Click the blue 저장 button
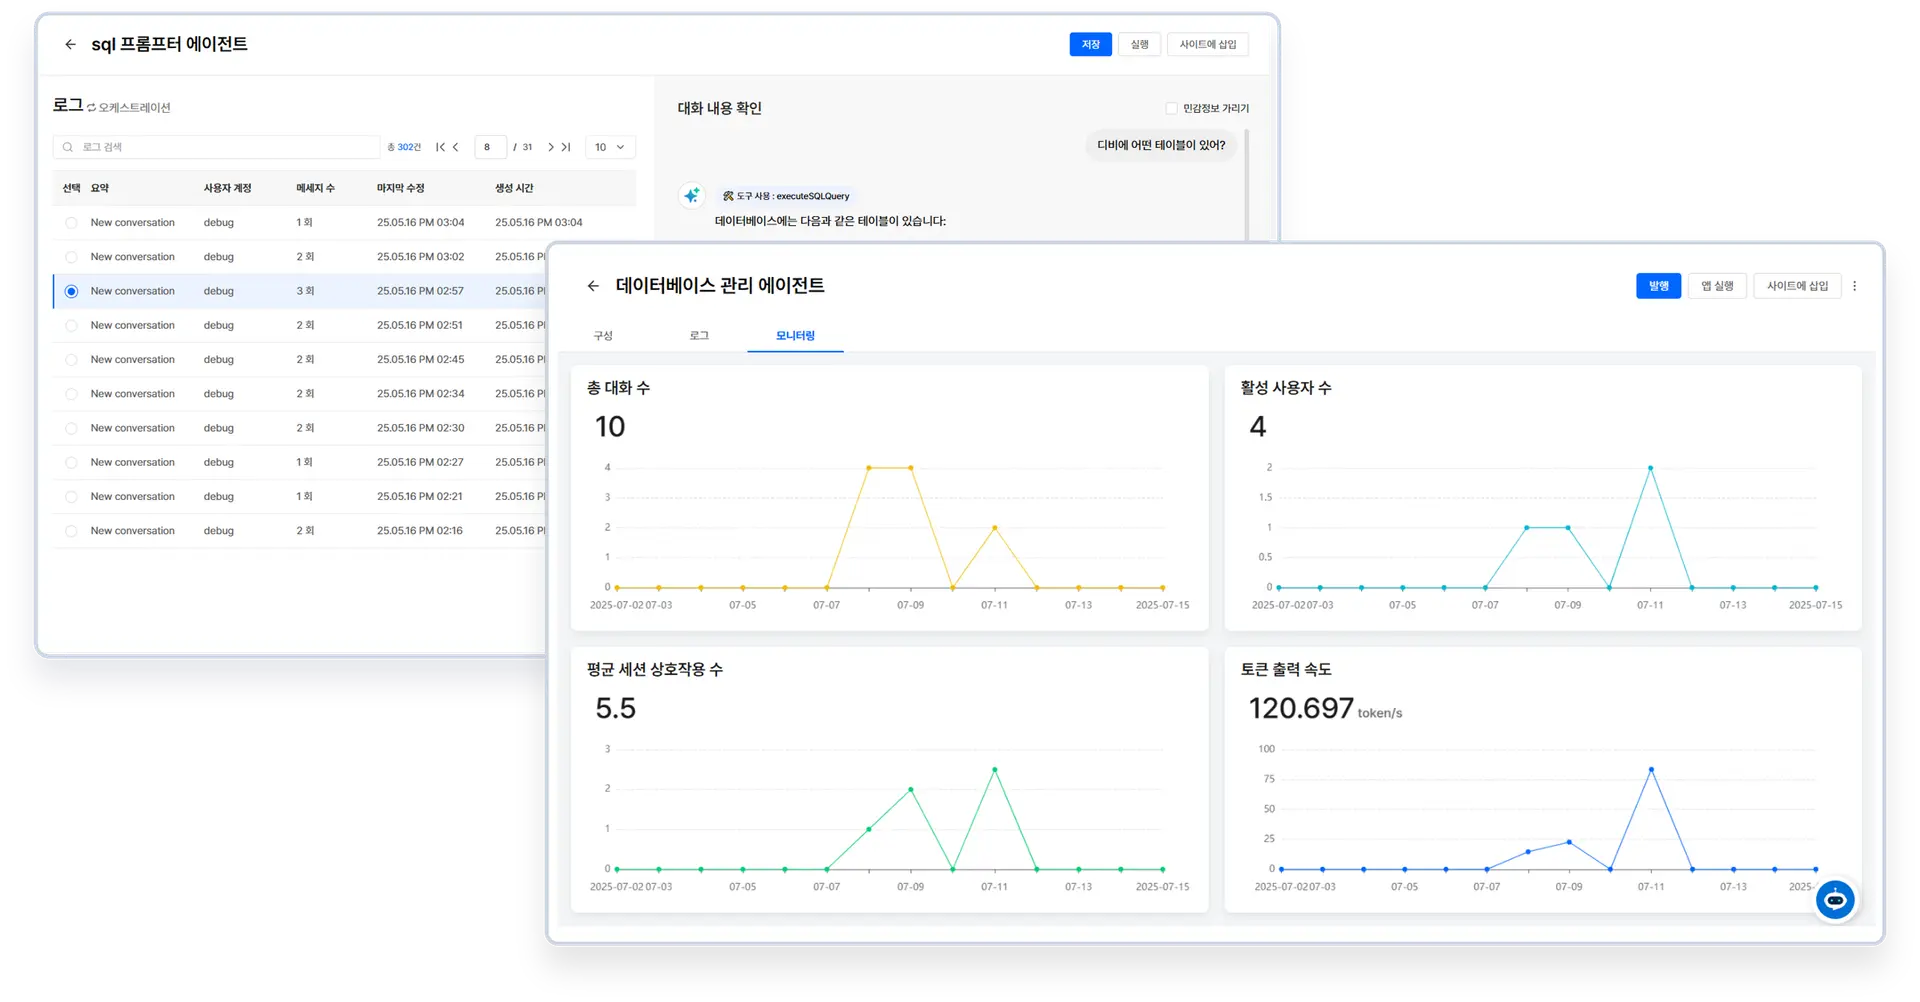Image resolution: width=1920 pixels, height=1002 pixels. tap(1090, 44)
